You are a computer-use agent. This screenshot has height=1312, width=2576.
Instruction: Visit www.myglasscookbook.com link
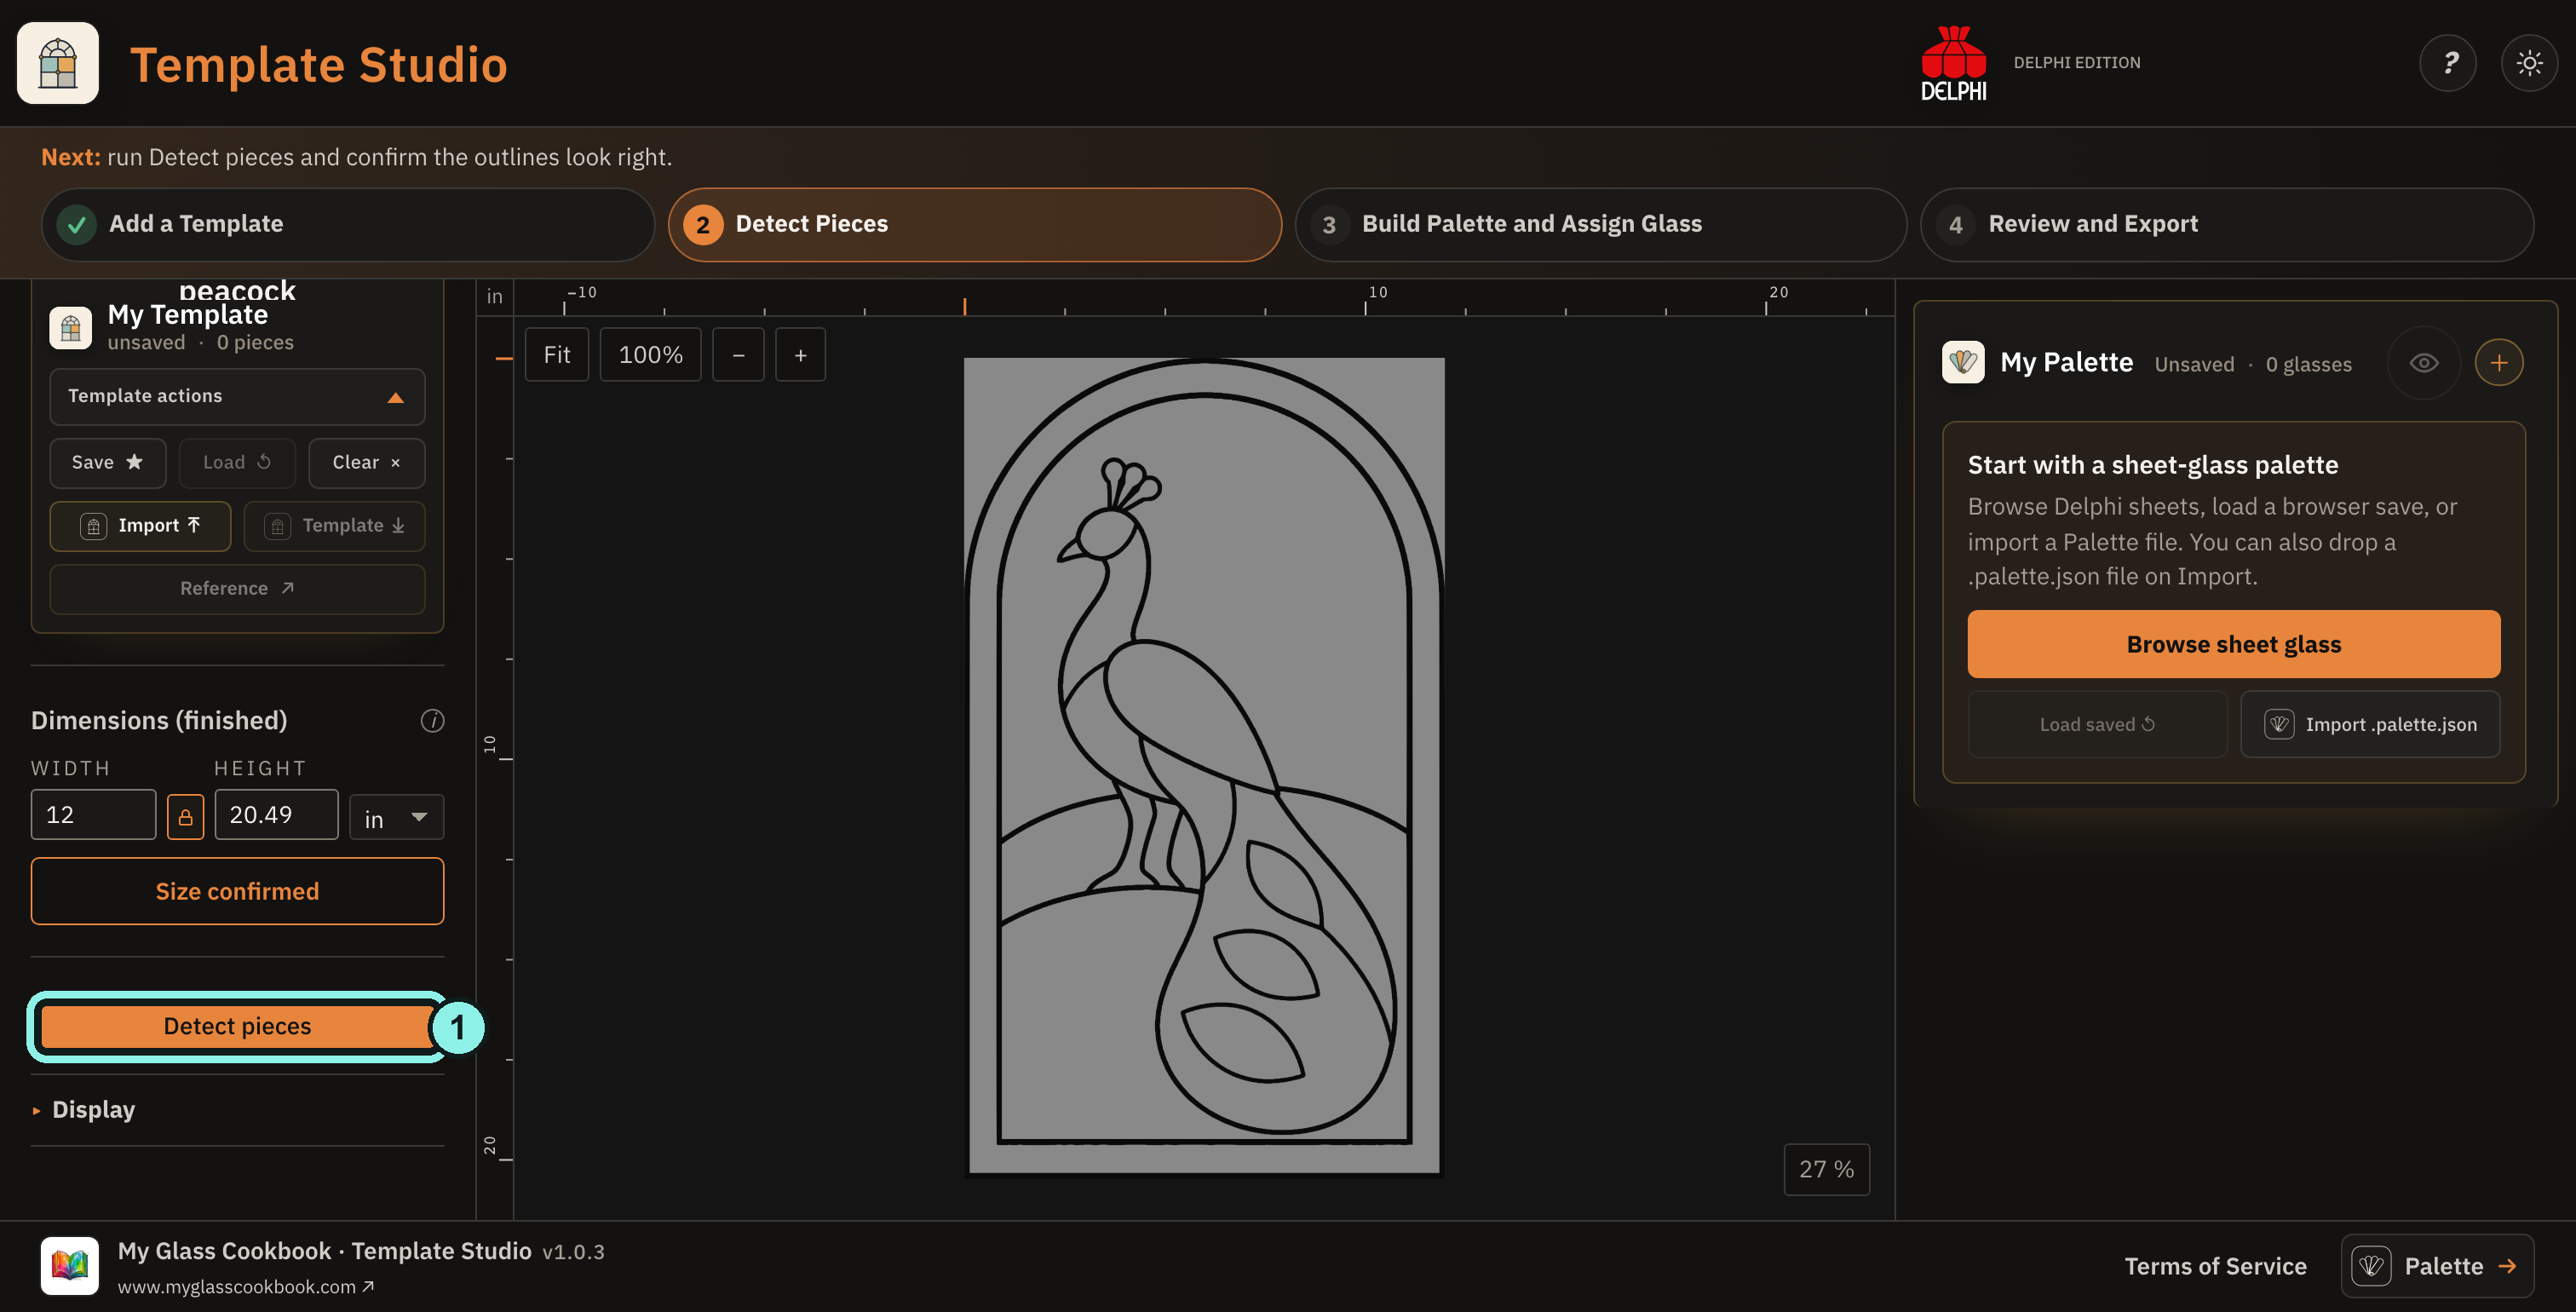pos(246,1287)
